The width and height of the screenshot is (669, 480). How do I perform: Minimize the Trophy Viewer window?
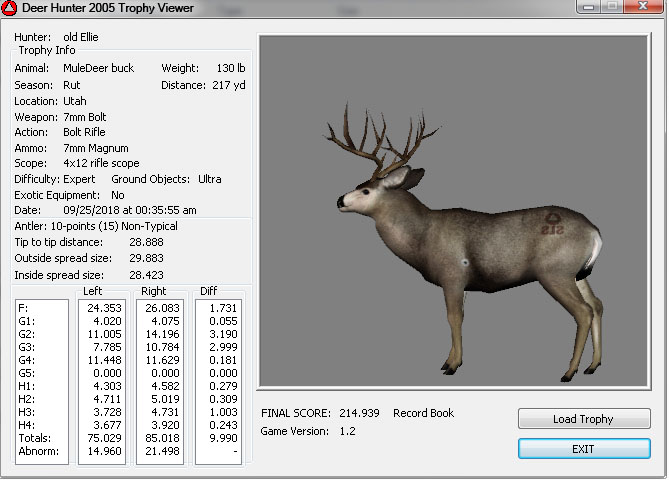[x=585, y=10]
